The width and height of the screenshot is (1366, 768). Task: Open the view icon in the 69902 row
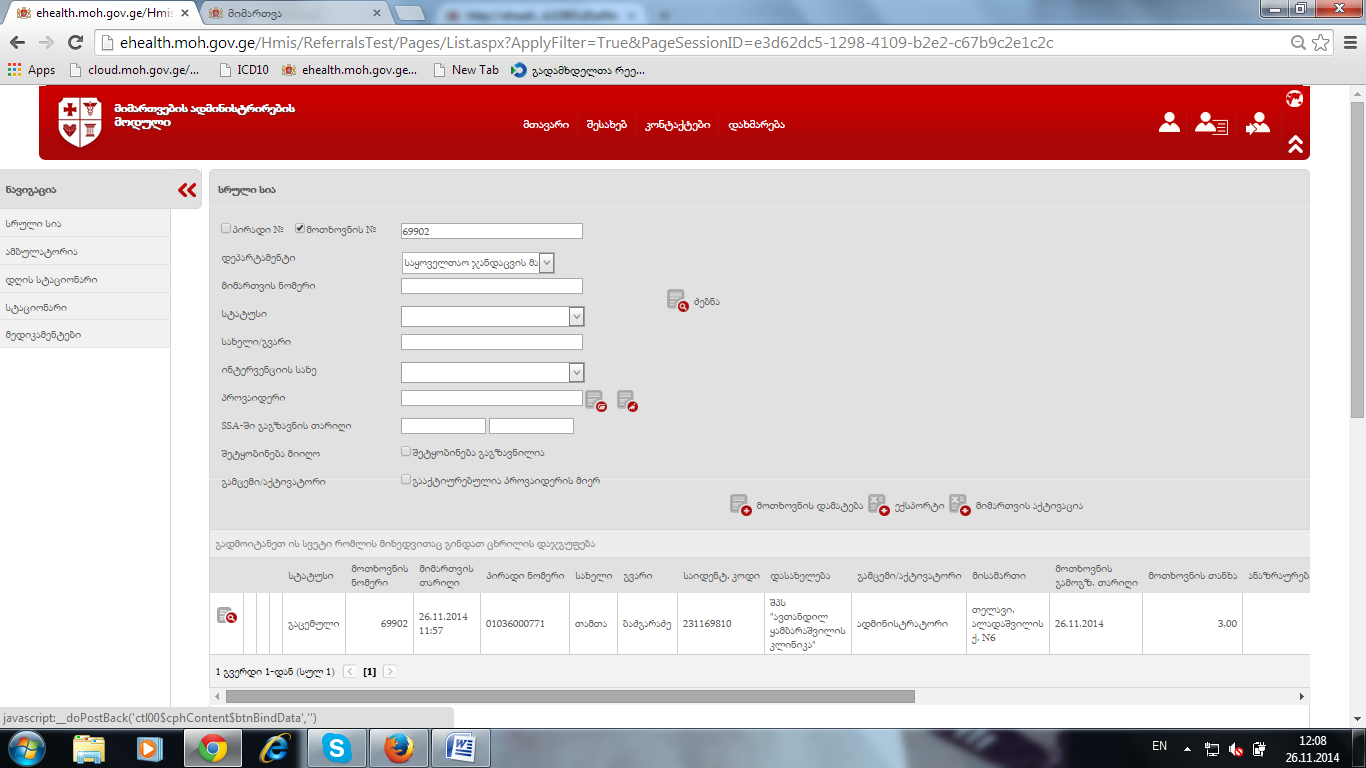click(227, 616)
